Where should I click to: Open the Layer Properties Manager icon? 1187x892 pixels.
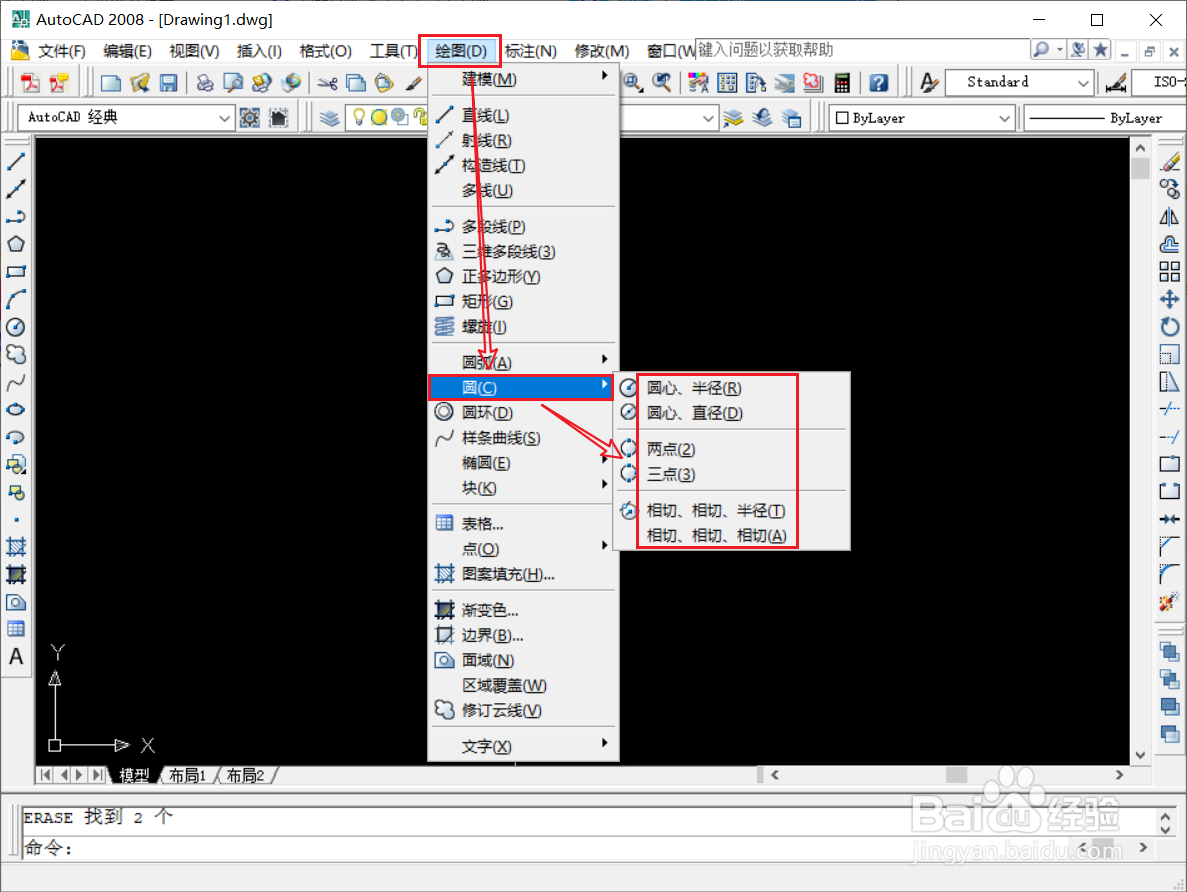tap(329, 118)
